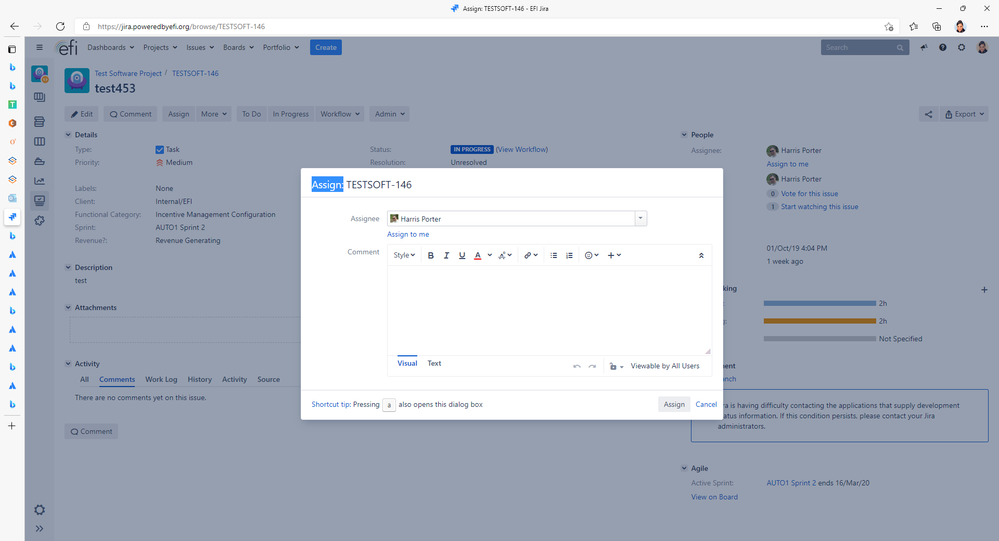Image resolution: width=999 pixels, height=541 pixels.
Task: Open the insert link dropdown
Action: [x=531, y=256]
